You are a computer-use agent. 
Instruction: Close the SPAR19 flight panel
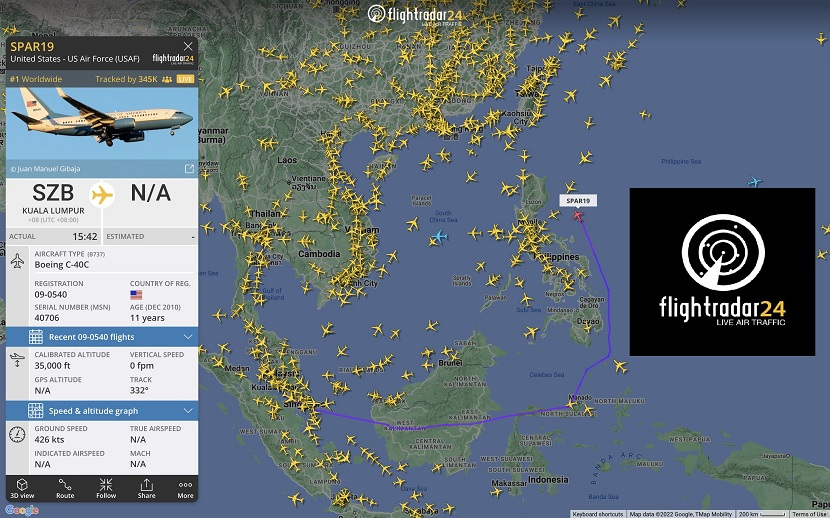[x=188, y=47]
